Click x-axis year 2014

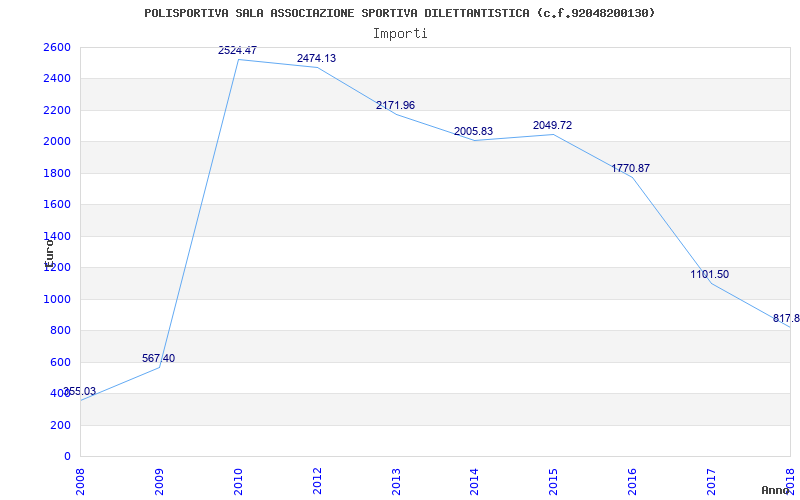click(475, 482)
